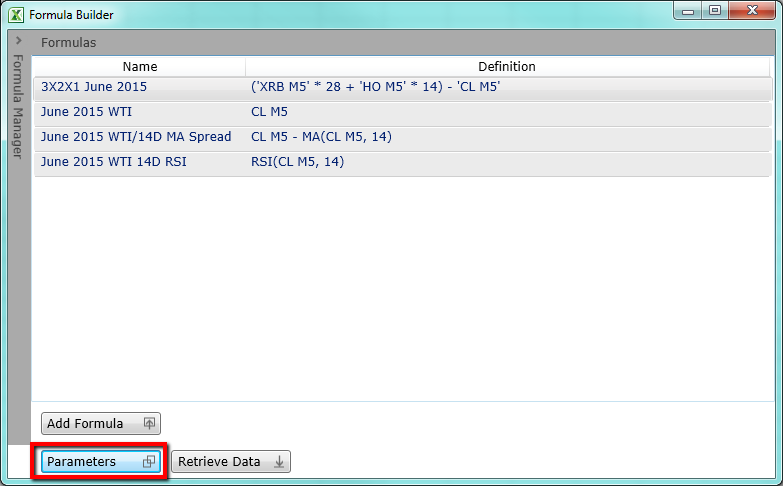Click the 3X2X1 crack spread definition cell
This screenshot has width=783, height=486.
[375, 87]
